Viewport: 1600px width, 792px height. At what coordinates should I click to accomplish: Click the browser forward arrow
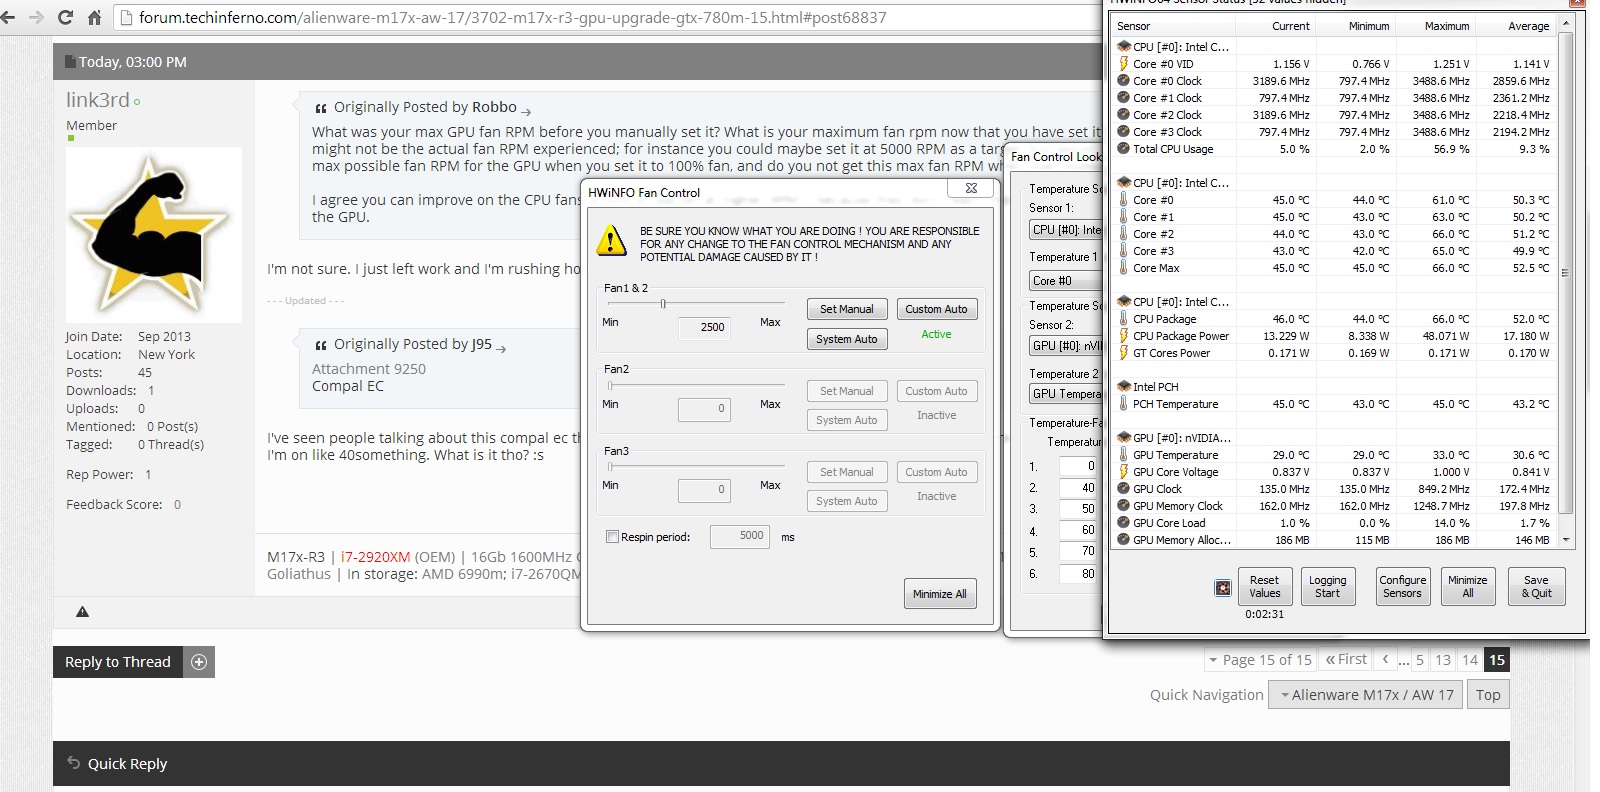pyautogui.click(x=37, y=17)
